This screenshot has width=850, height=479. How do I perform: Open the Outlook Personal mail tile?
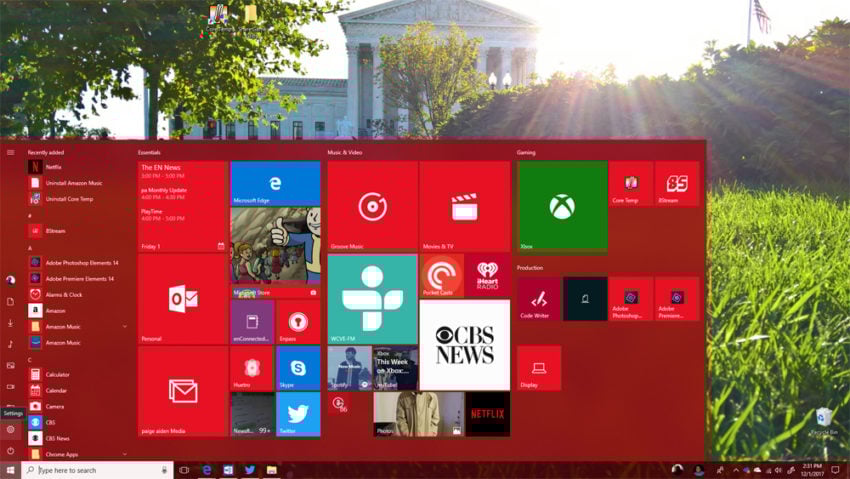[x=183, y=299]
